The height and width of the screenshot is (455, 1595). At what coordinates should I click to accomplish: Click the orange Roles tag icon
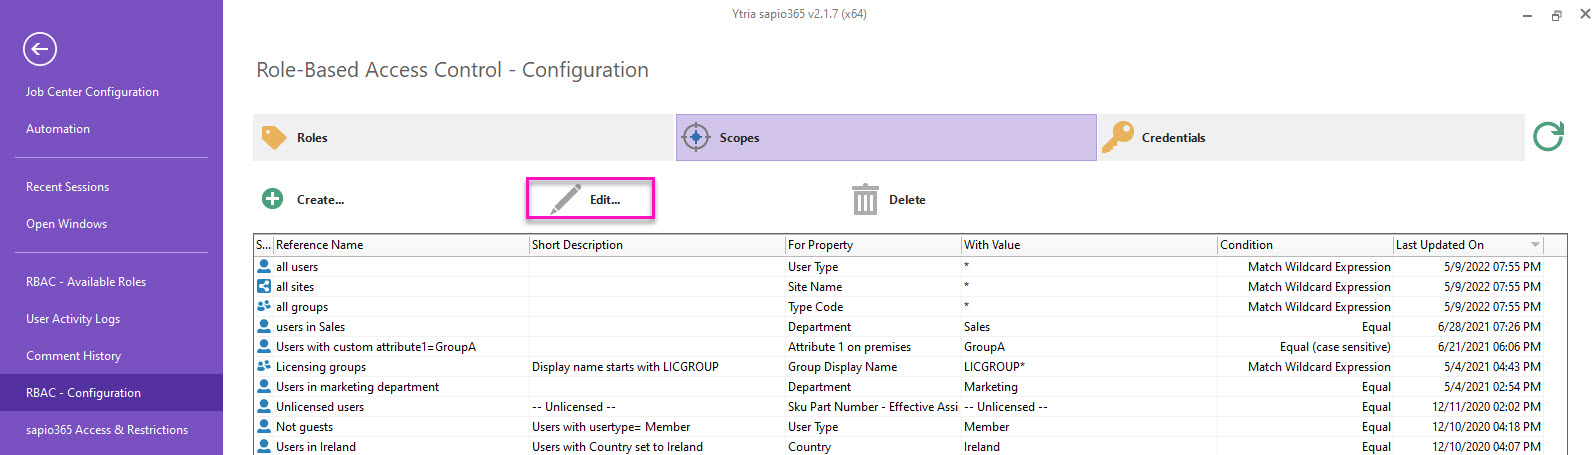pos(274,137)
